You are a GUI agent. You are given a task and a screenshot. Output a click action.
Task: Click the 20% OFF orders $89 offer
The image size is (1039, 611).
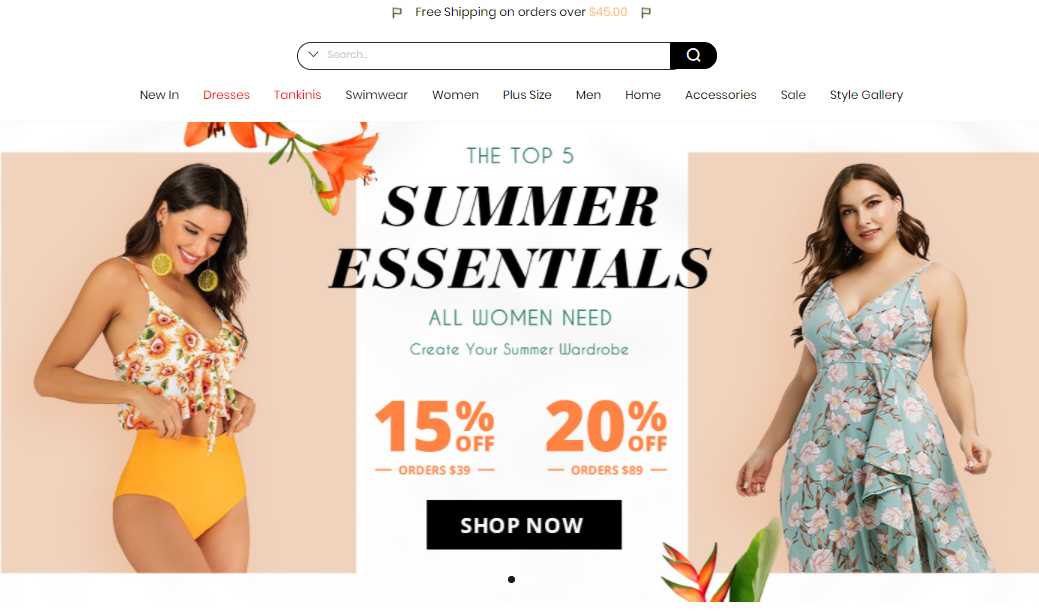pos(607,437)
